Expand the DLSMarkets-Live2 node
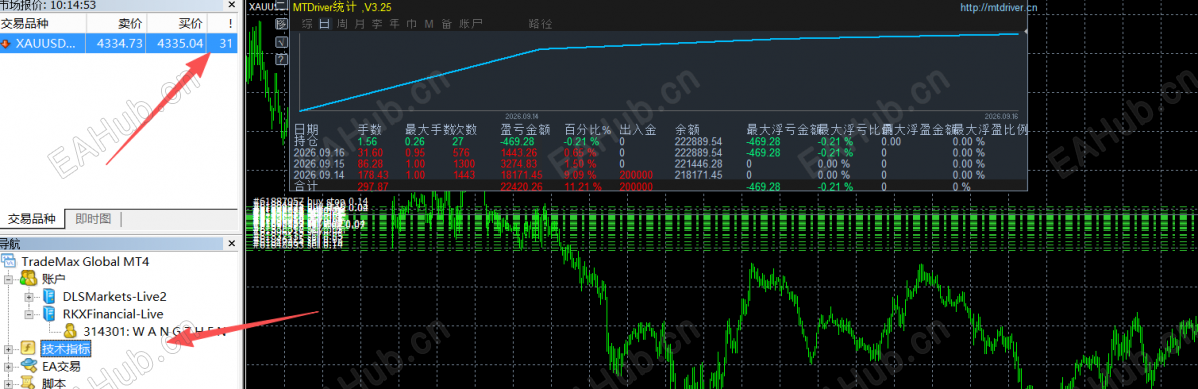This screenshot has width=1198, height=389. tap(29, 297)
